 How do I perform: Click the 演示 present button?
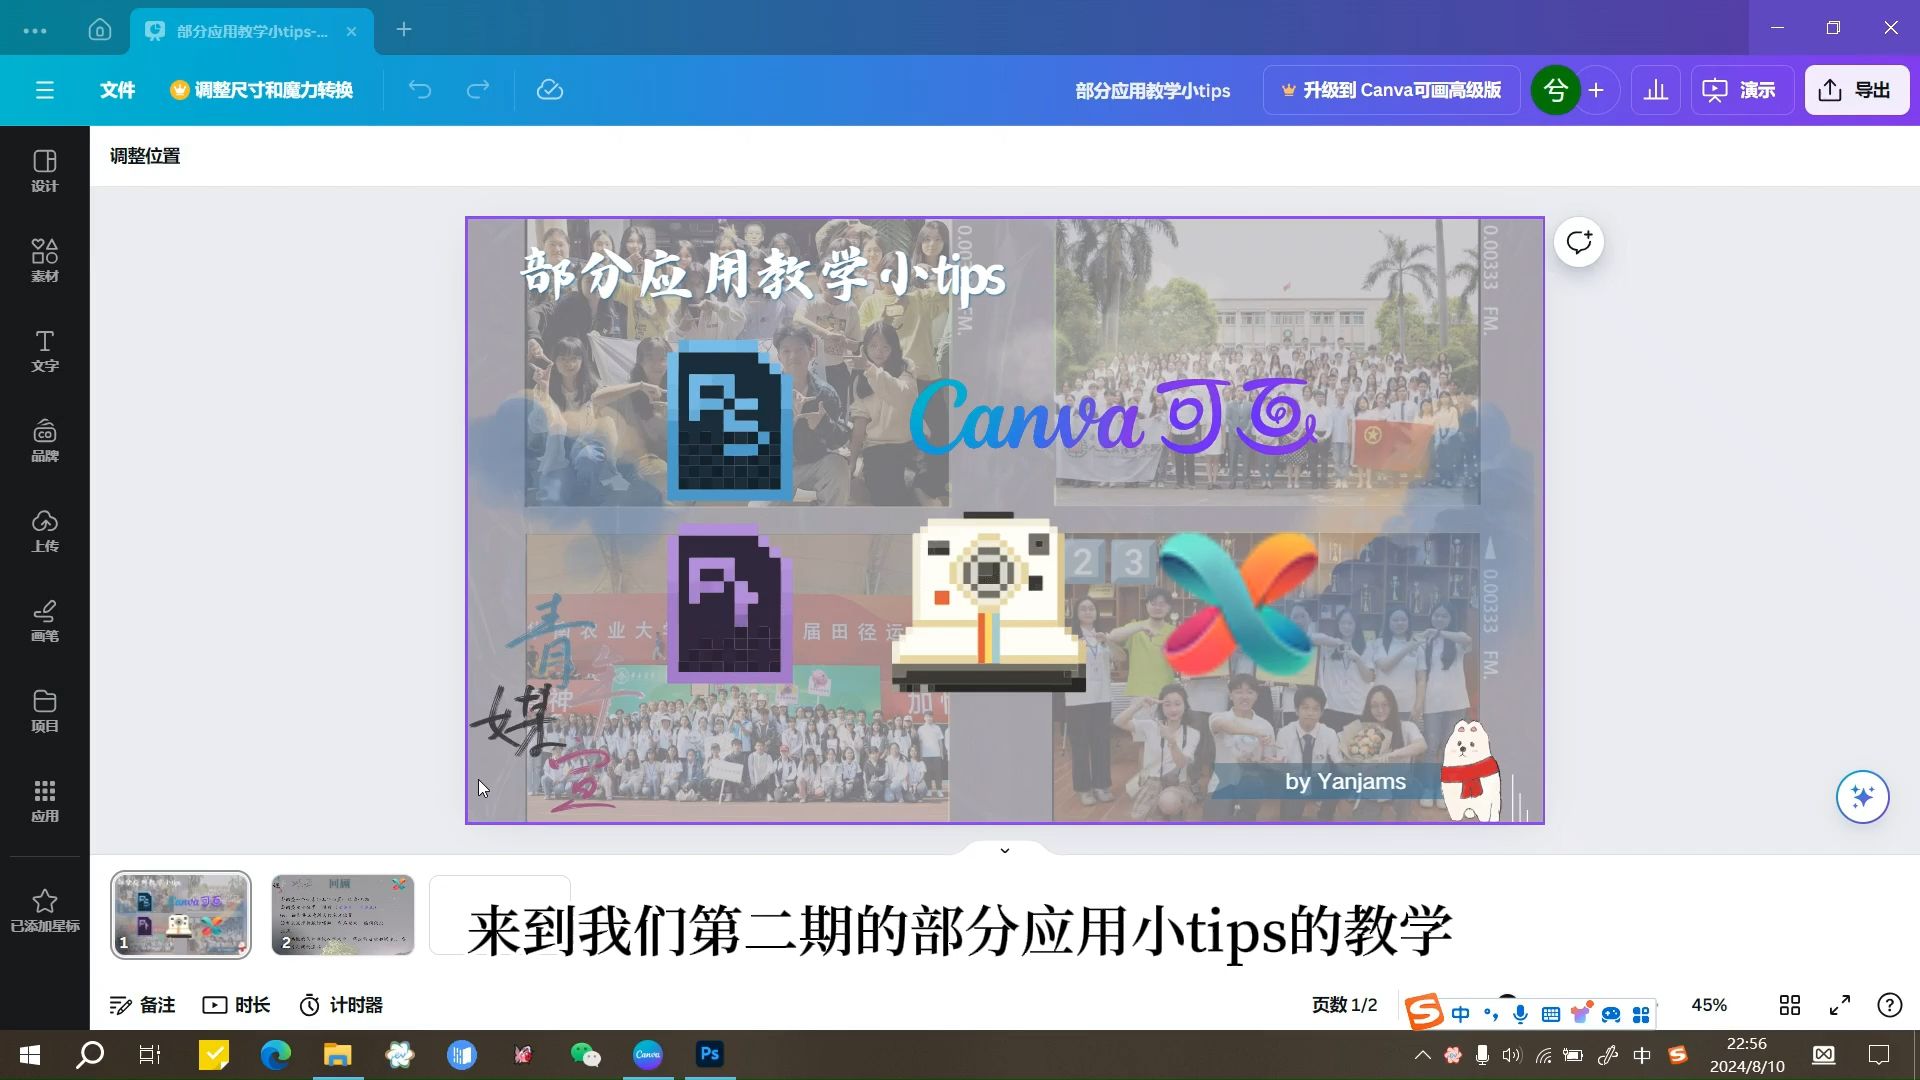point(1740,90)
